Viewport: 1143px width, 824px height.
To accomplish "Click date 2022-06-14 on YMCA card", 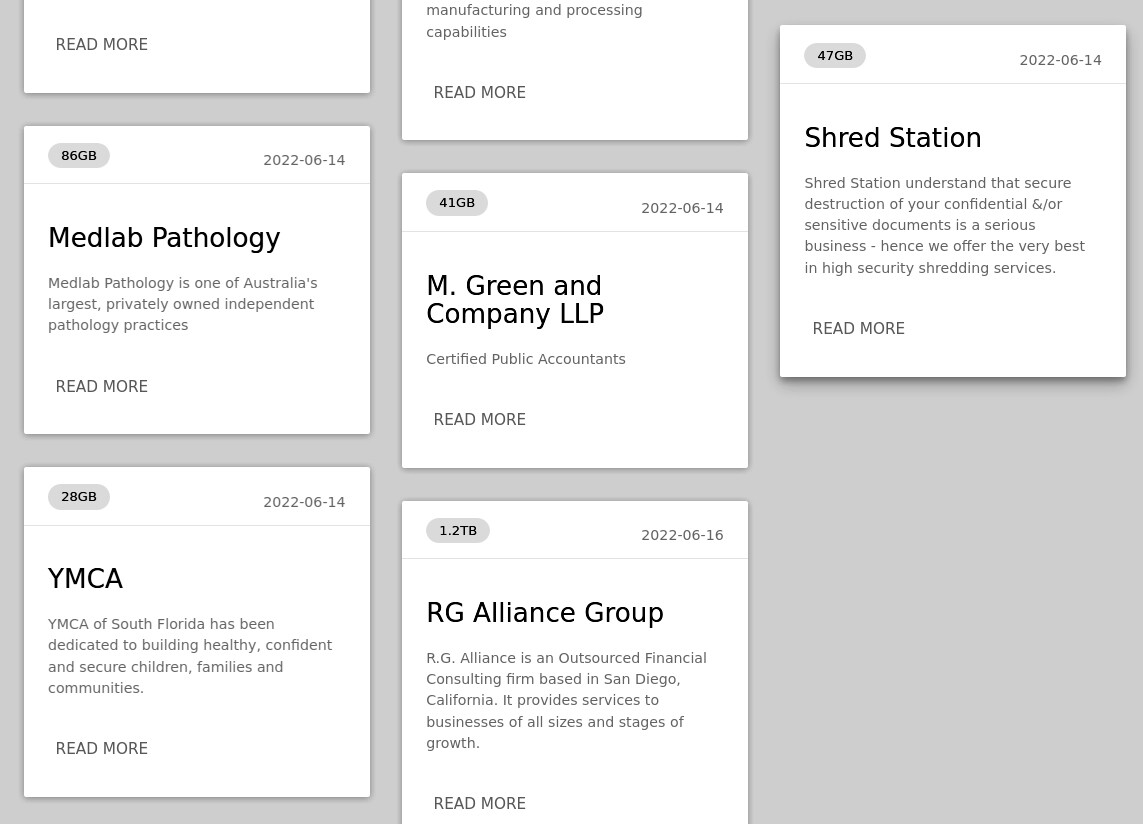I will 304,502.
